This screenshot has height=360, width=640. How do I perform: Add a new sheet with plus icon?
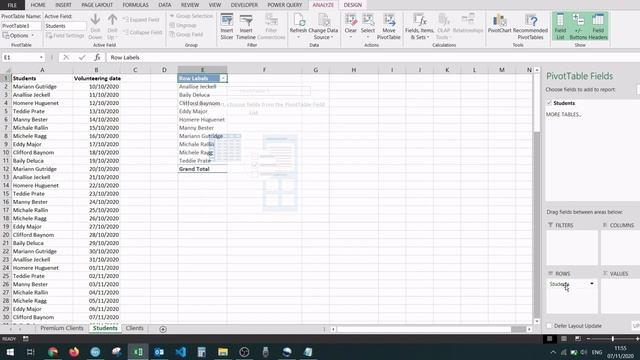[x=163, y=329]
